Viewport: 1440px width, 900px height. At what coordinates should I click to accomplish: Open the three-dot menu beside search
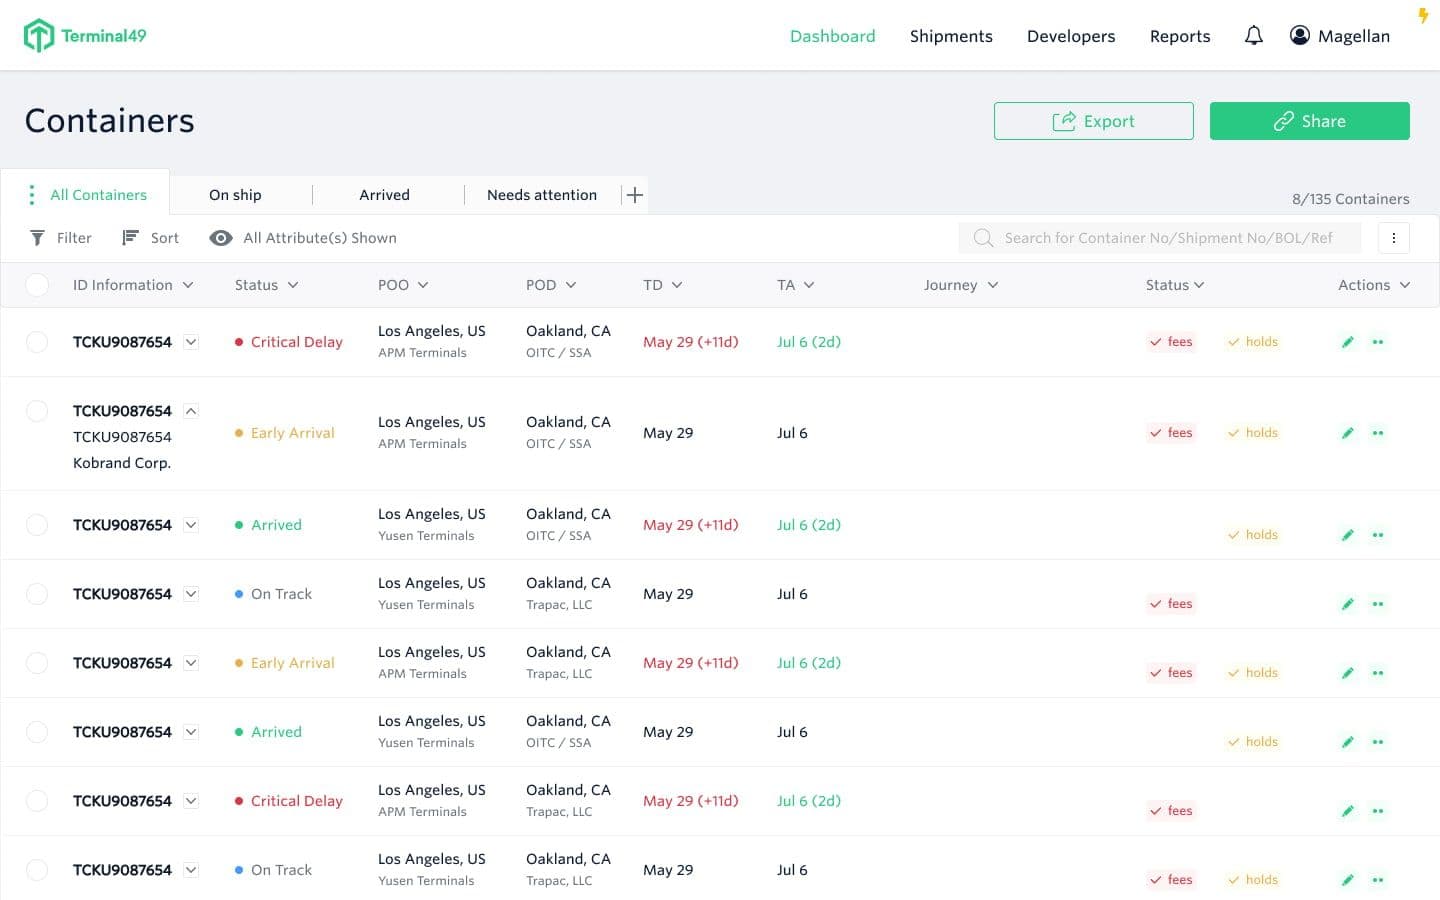[1393, 238]
